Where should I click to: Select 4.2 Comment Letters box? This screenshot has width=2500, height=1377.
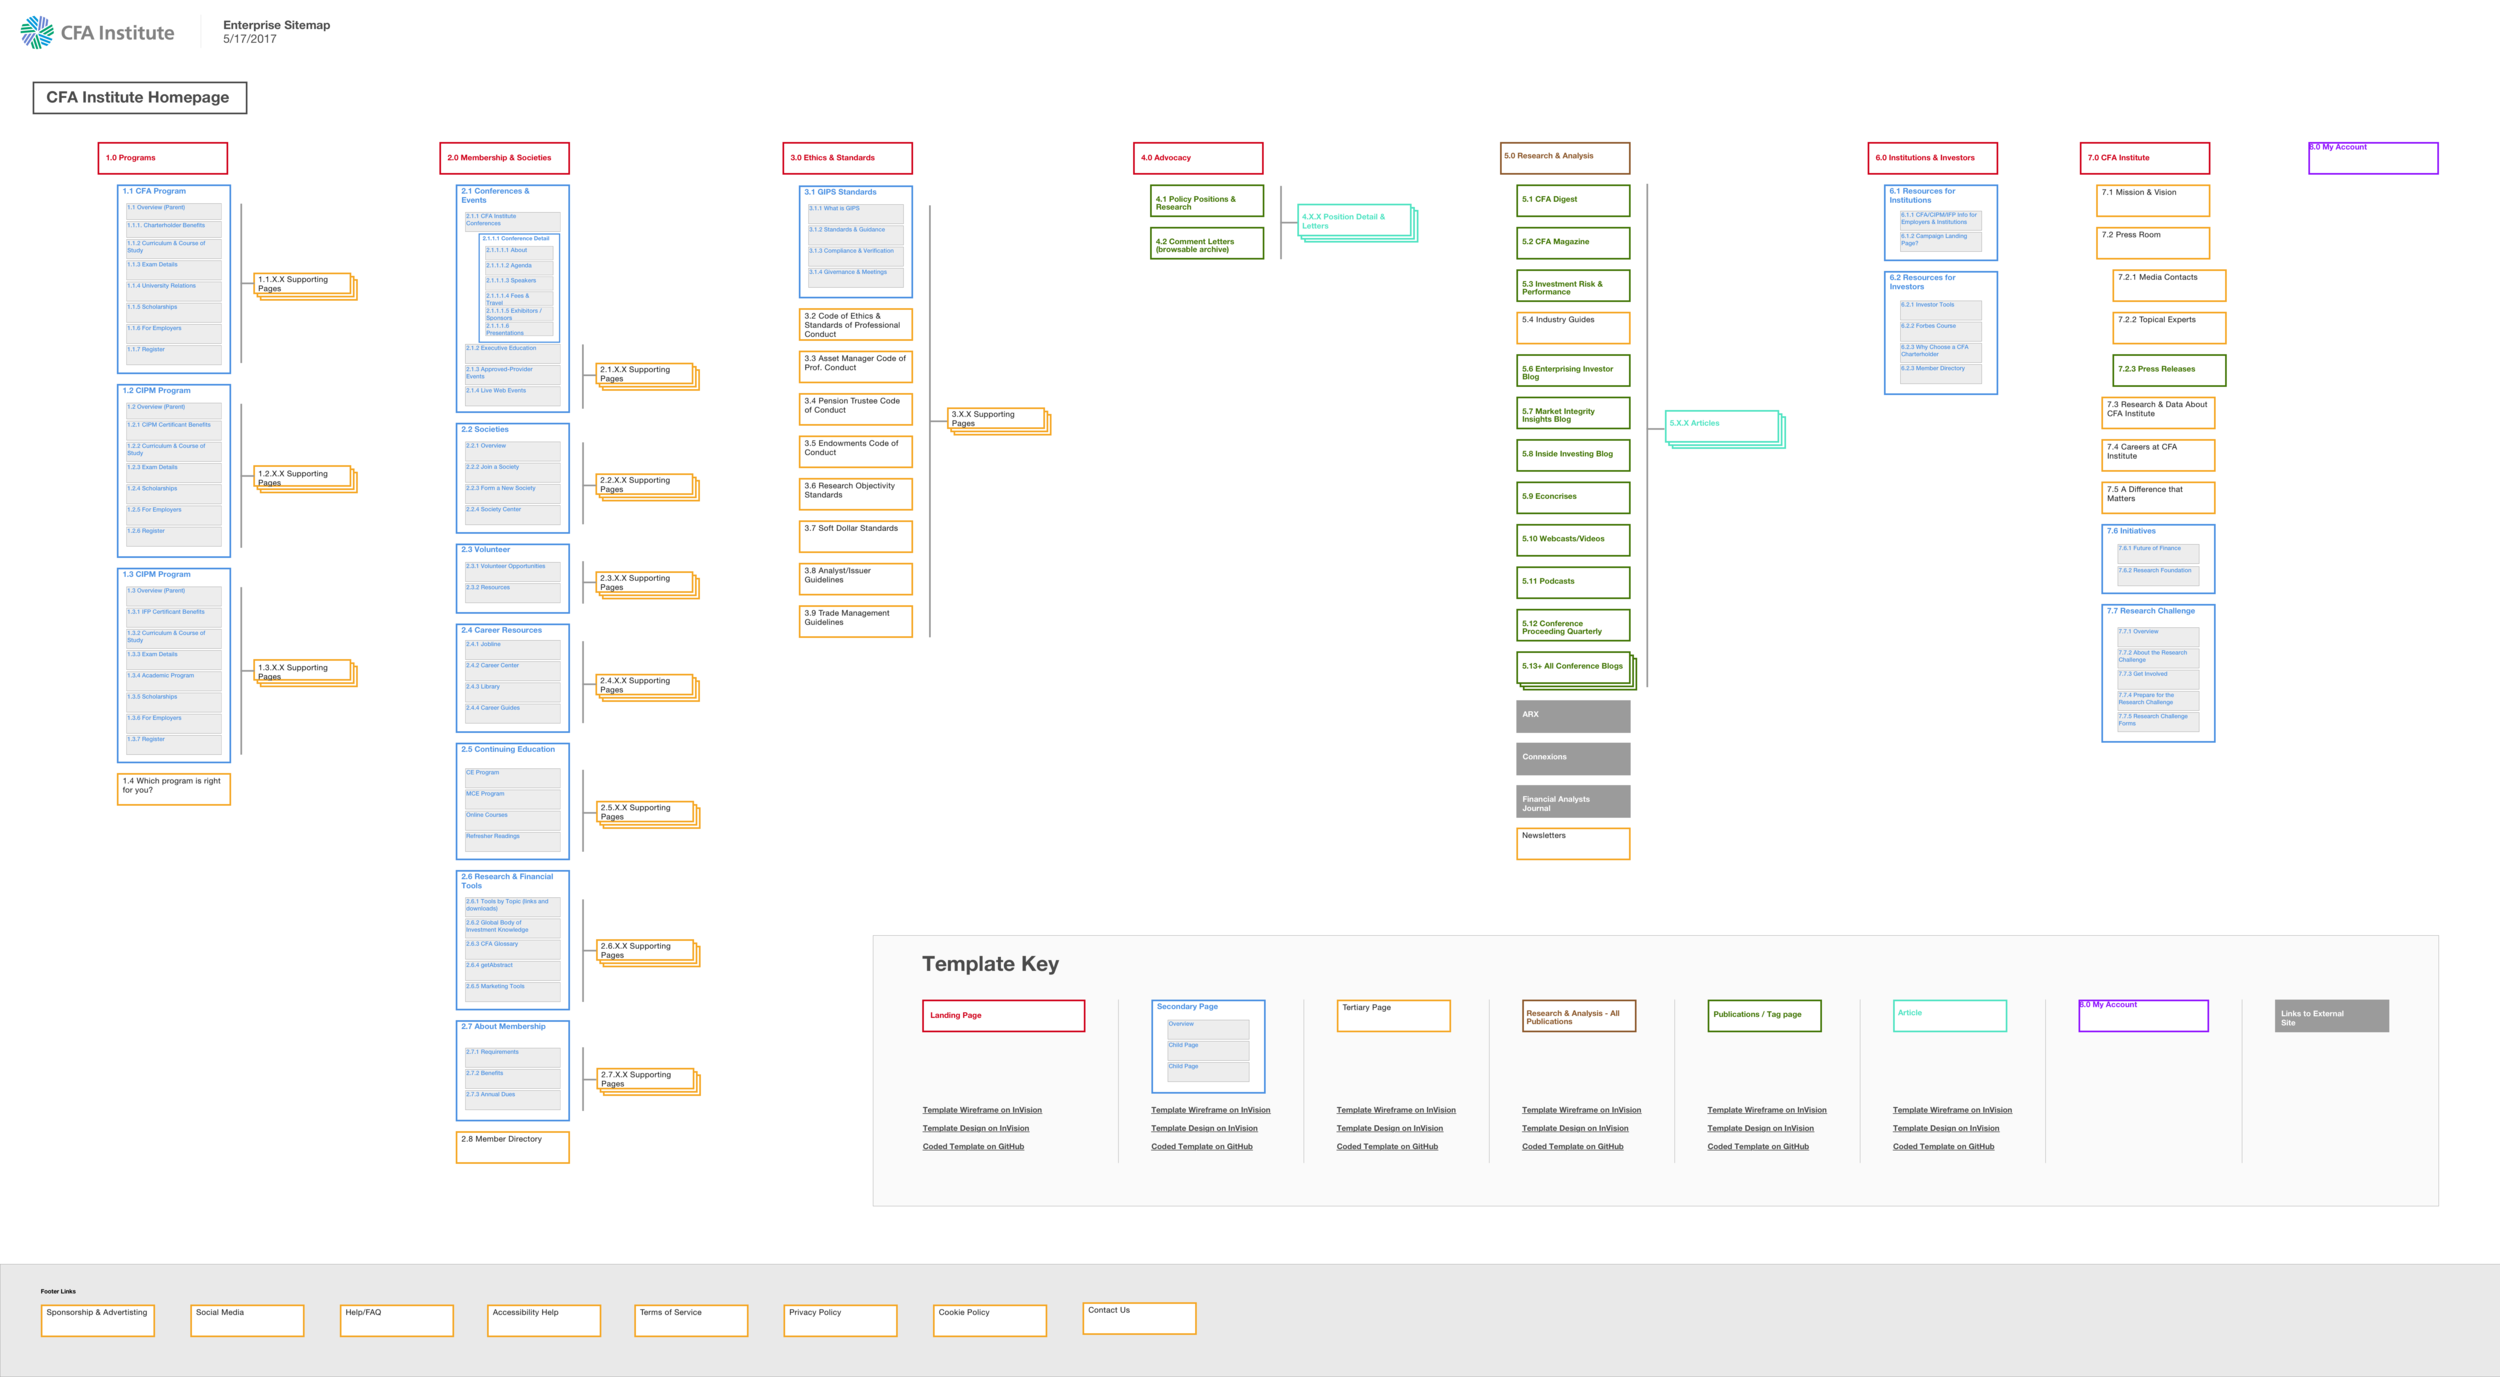1208,243
